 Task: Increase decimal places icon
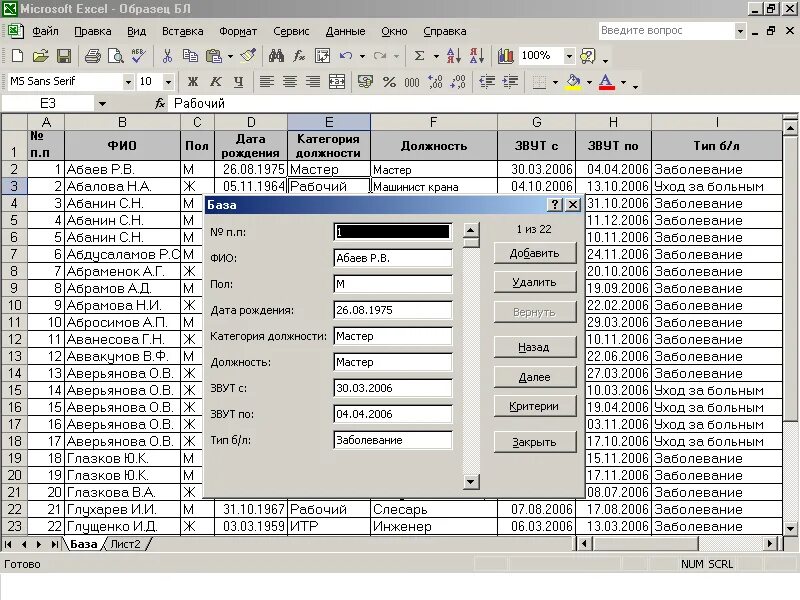(435, 82)
